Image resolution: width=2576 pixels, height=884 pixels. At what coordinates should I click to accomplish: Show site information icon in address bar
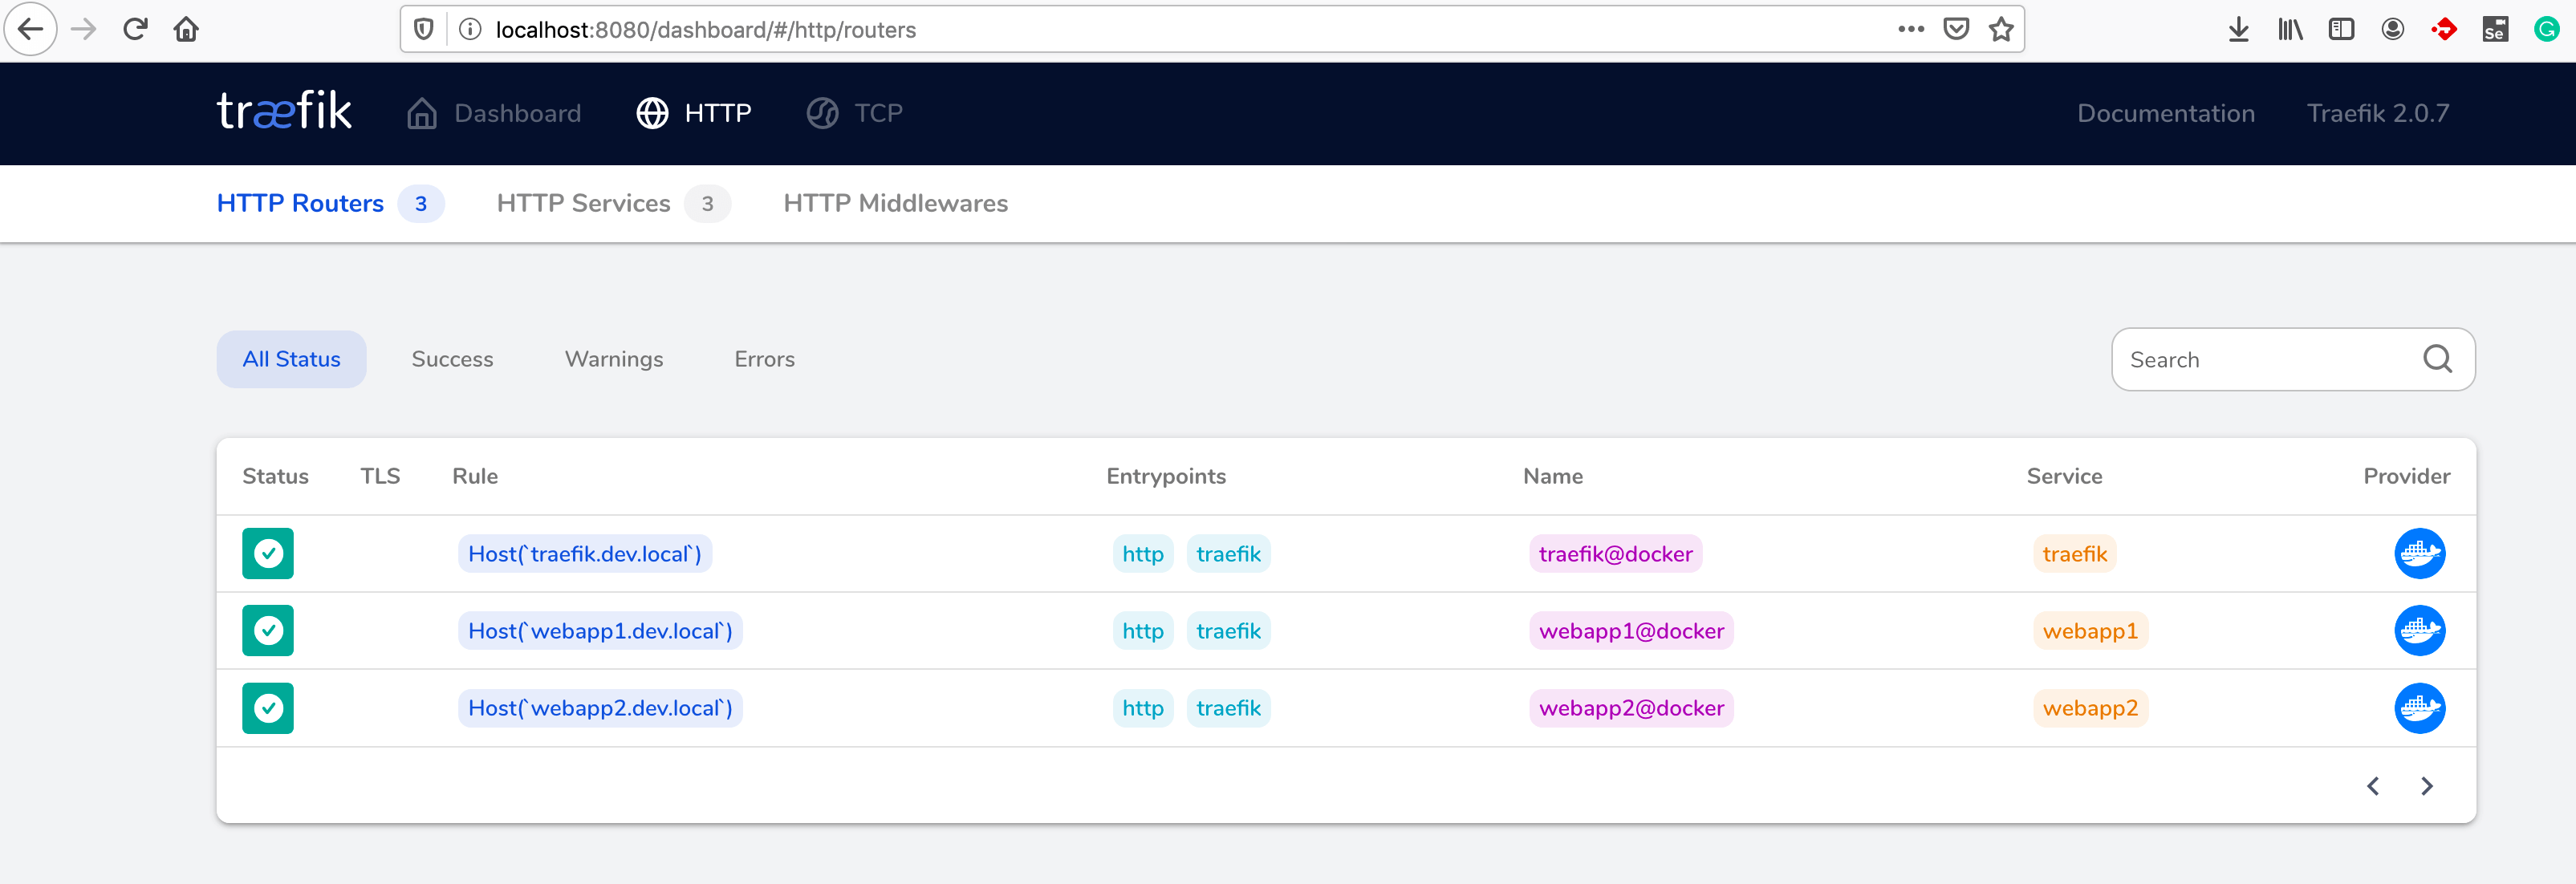469,29
